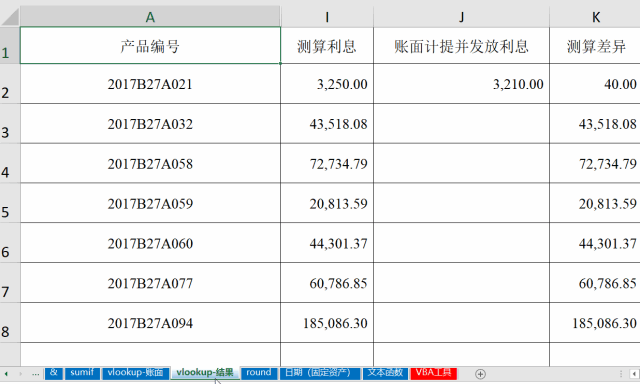Click column K cell showing 72,734.79
The width and height of the screenshot is (640, 384).
tap(595, 163)
